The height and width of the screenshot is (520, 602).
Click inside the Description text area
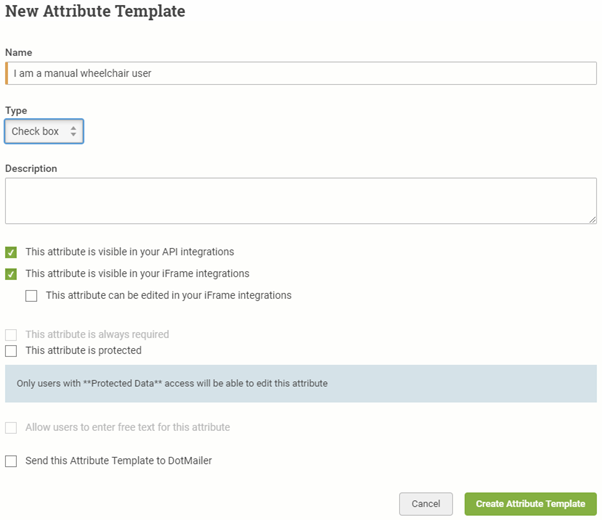click(x=301, y=200)
